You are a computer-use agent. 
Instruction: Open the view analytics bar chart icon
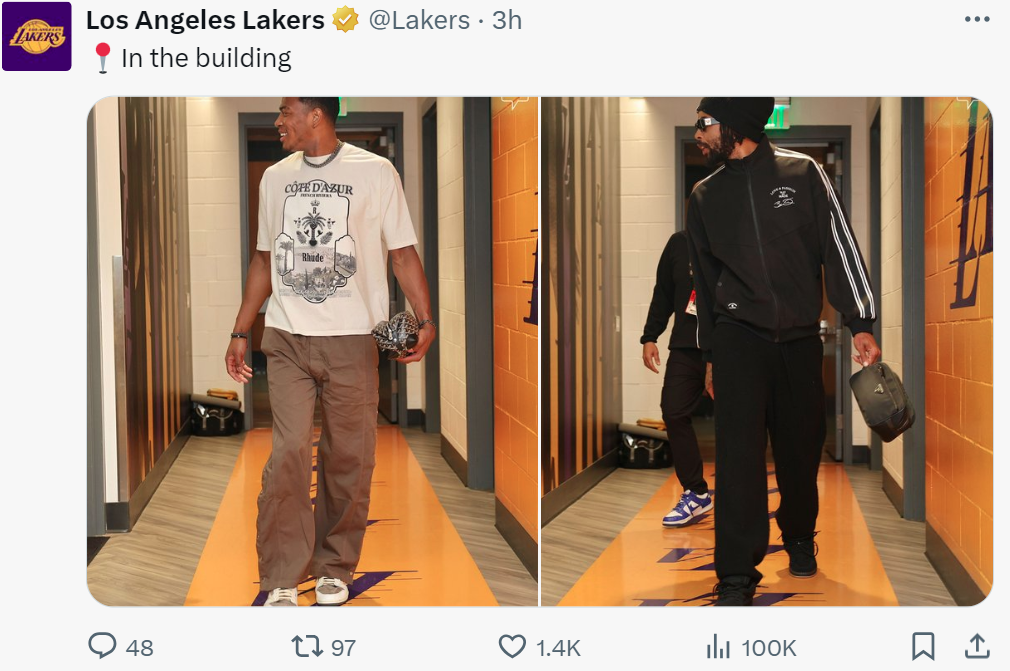tap(718, 646)
